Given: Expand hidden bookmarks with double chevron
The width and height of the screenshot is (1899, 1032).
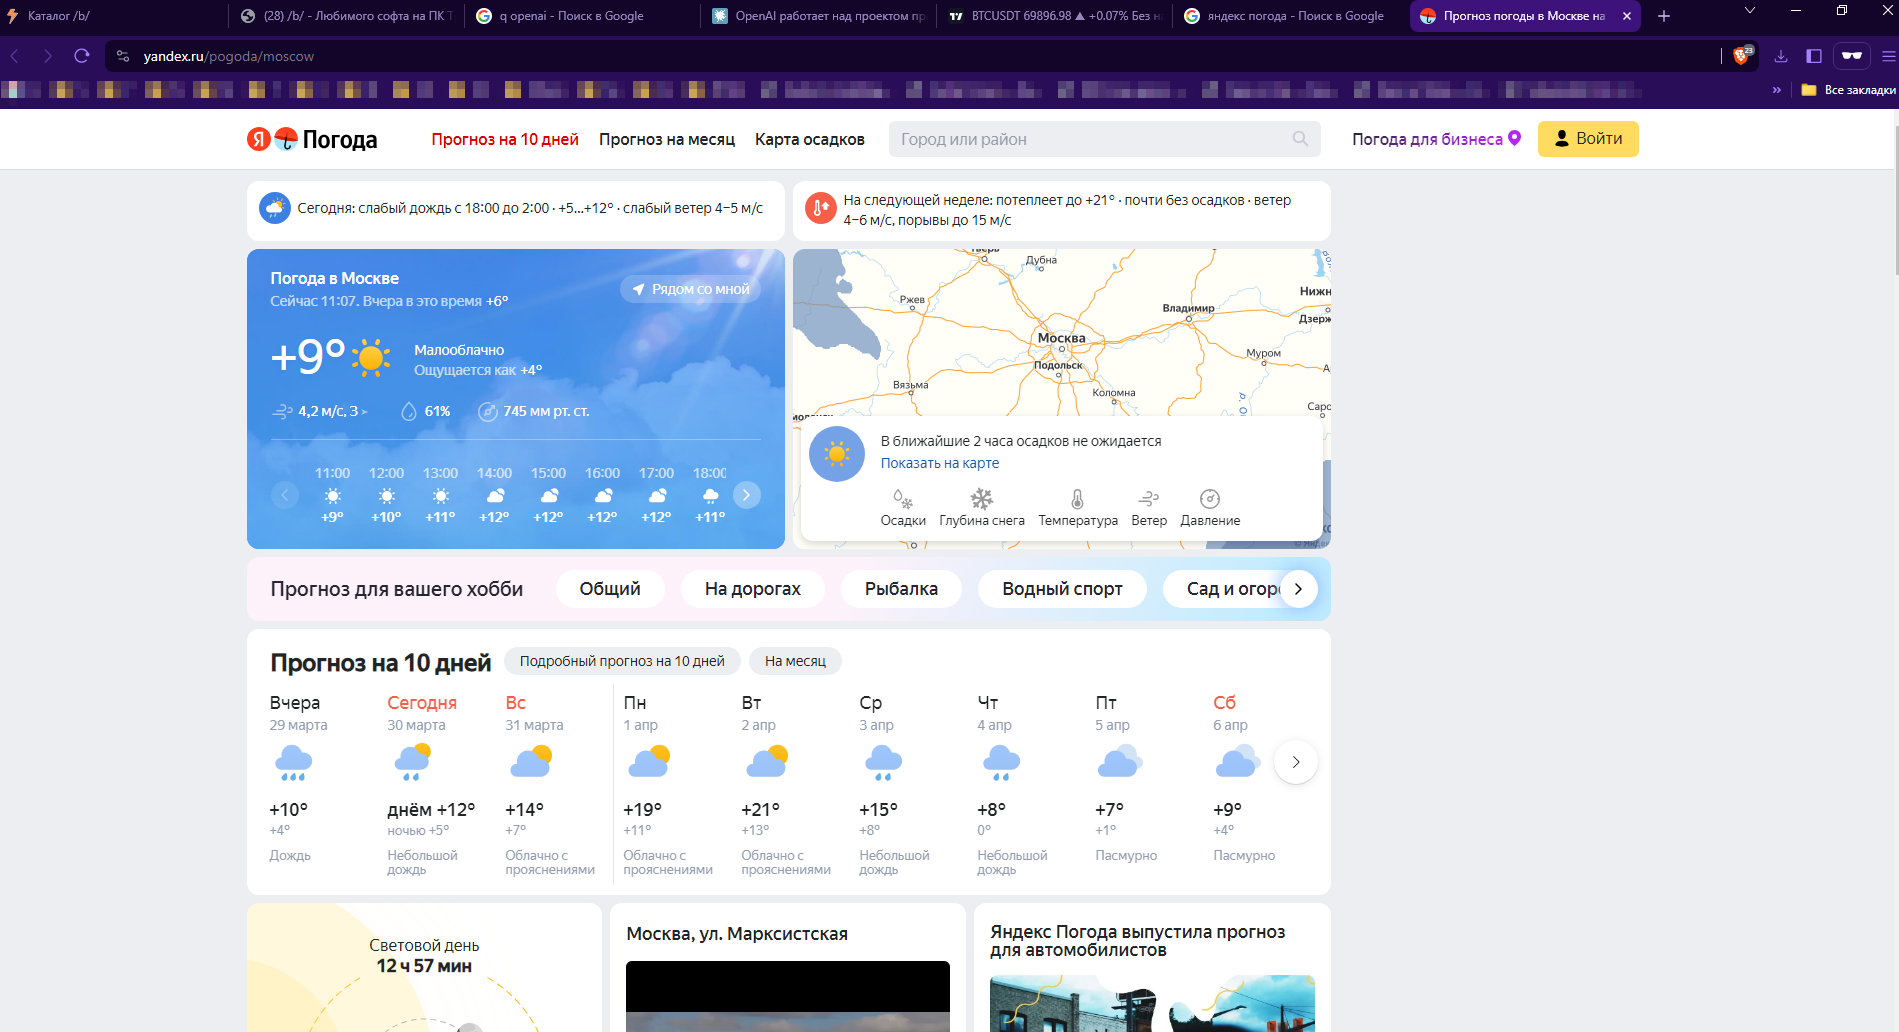Looking at the screenshot, I should [x=1777, y=90].
